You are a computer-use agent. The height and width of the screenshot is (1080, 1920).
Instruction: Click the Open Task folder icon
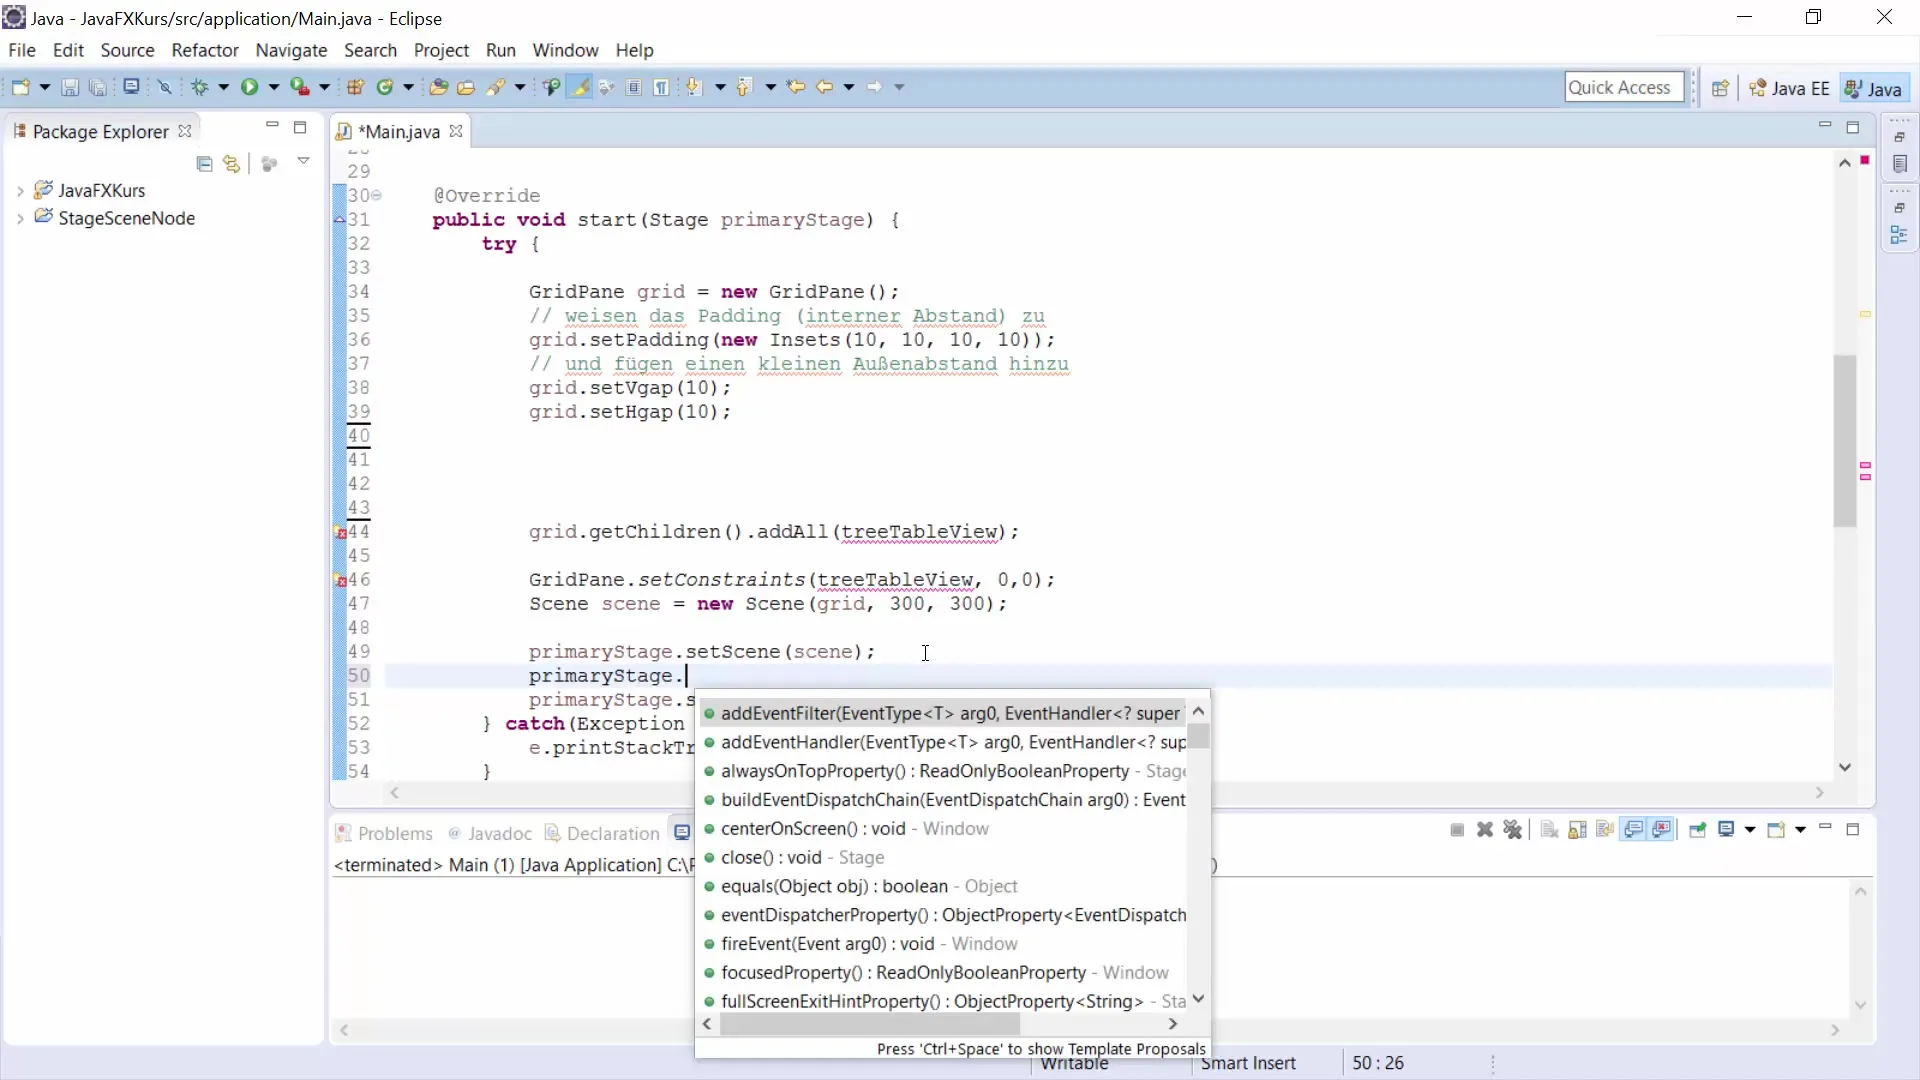466,87
